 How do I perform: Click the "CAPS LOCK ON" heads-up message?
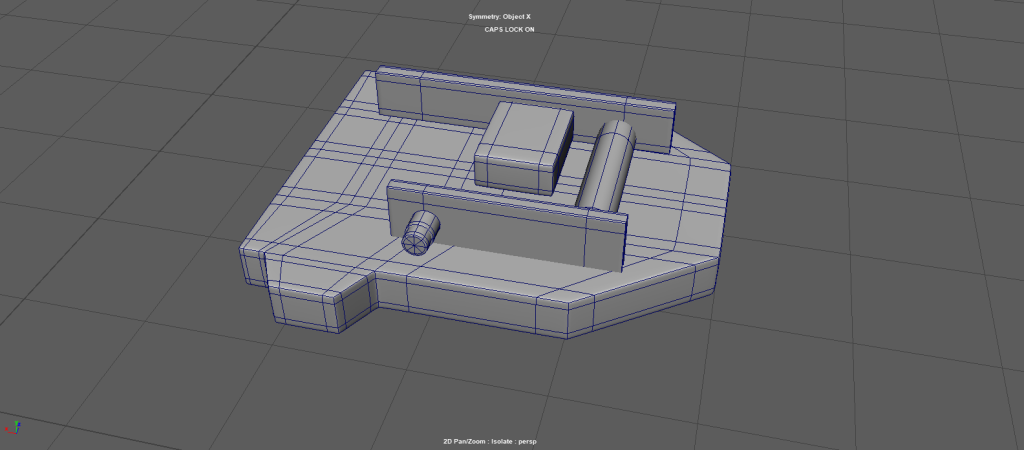point(509,29)
